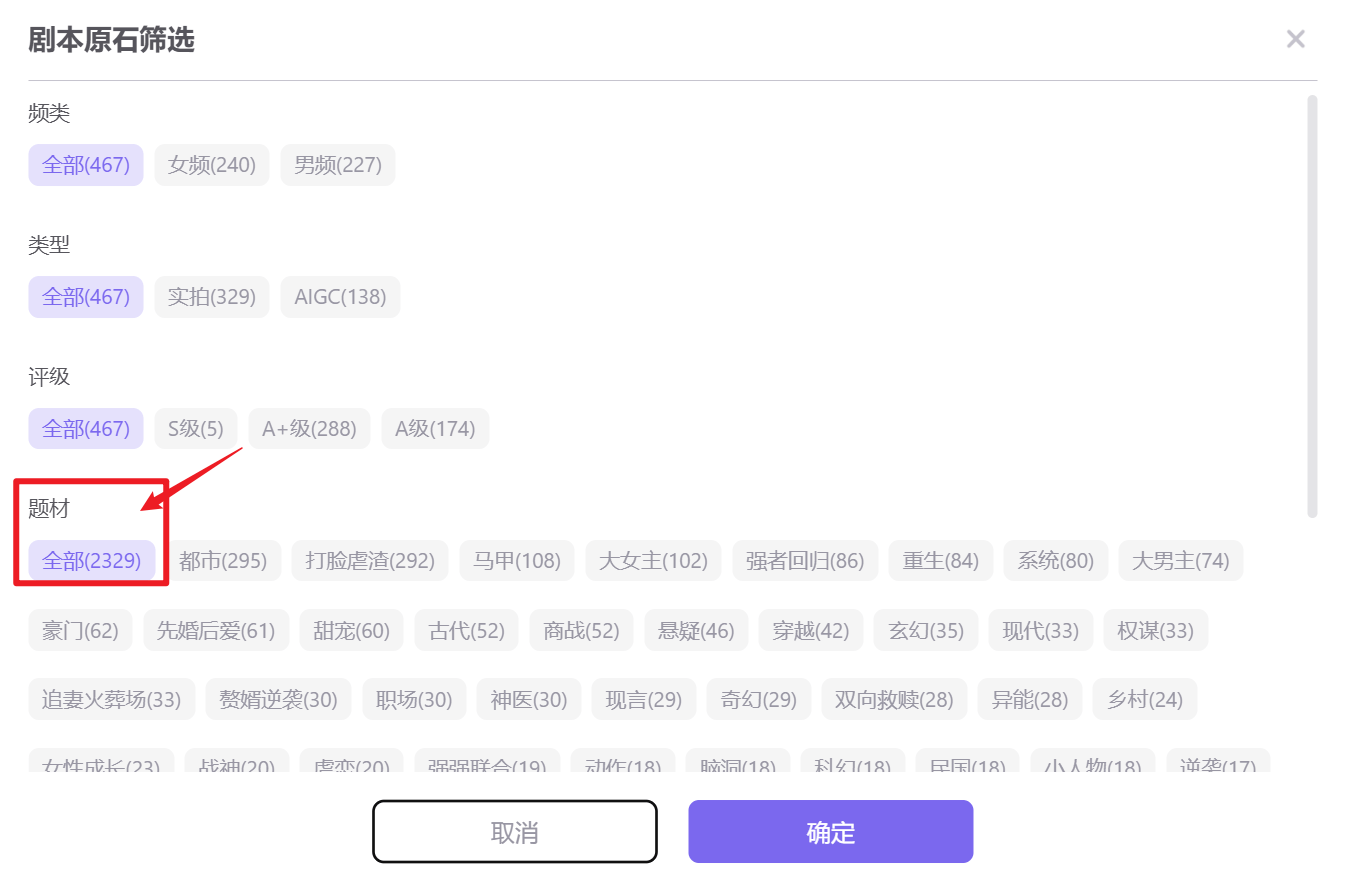Choose the A+级(288) rating filter
Image resolution: width=1345 pixels, height=874 pixels.
click(309, 429)
